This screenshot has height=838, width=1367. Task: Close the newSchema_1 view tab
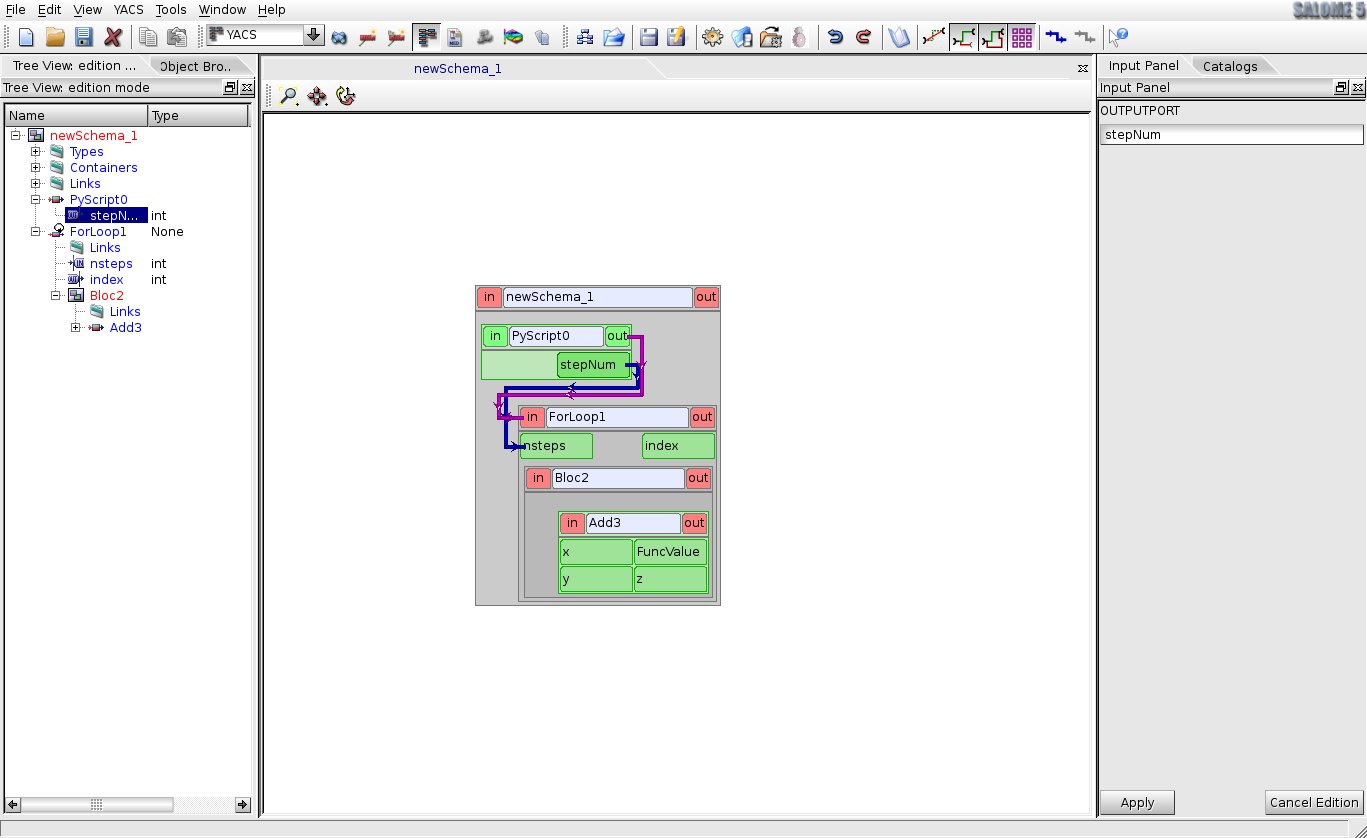pyautogui.click(x=1082, y=69)
